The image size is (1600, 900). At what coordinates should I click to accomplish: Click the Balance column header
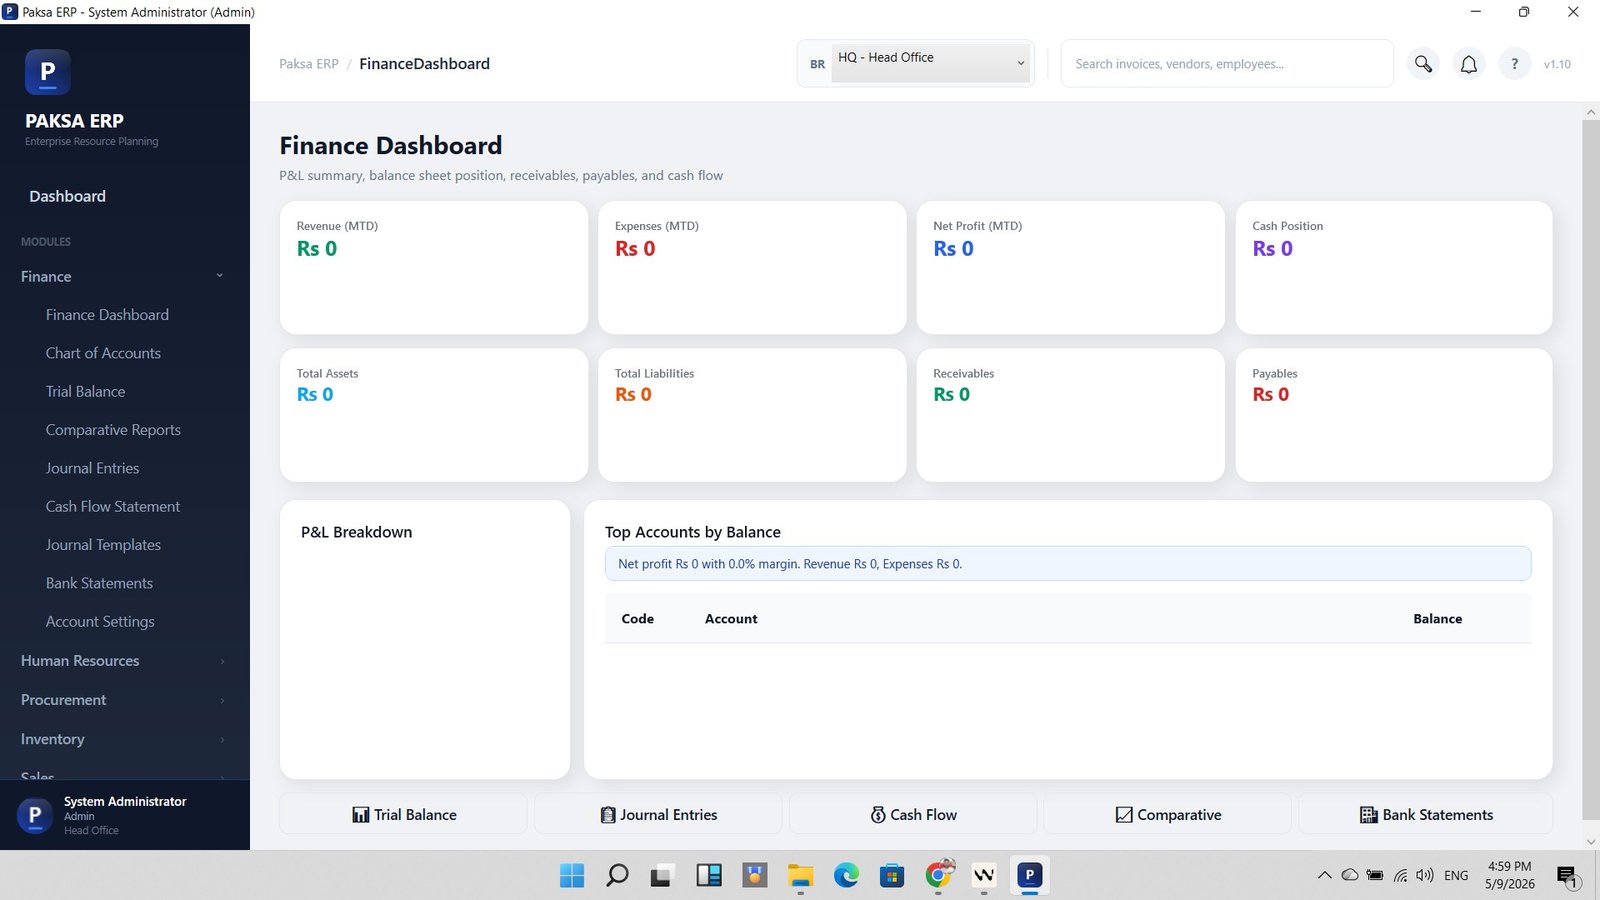click(x=1437, y=619)
